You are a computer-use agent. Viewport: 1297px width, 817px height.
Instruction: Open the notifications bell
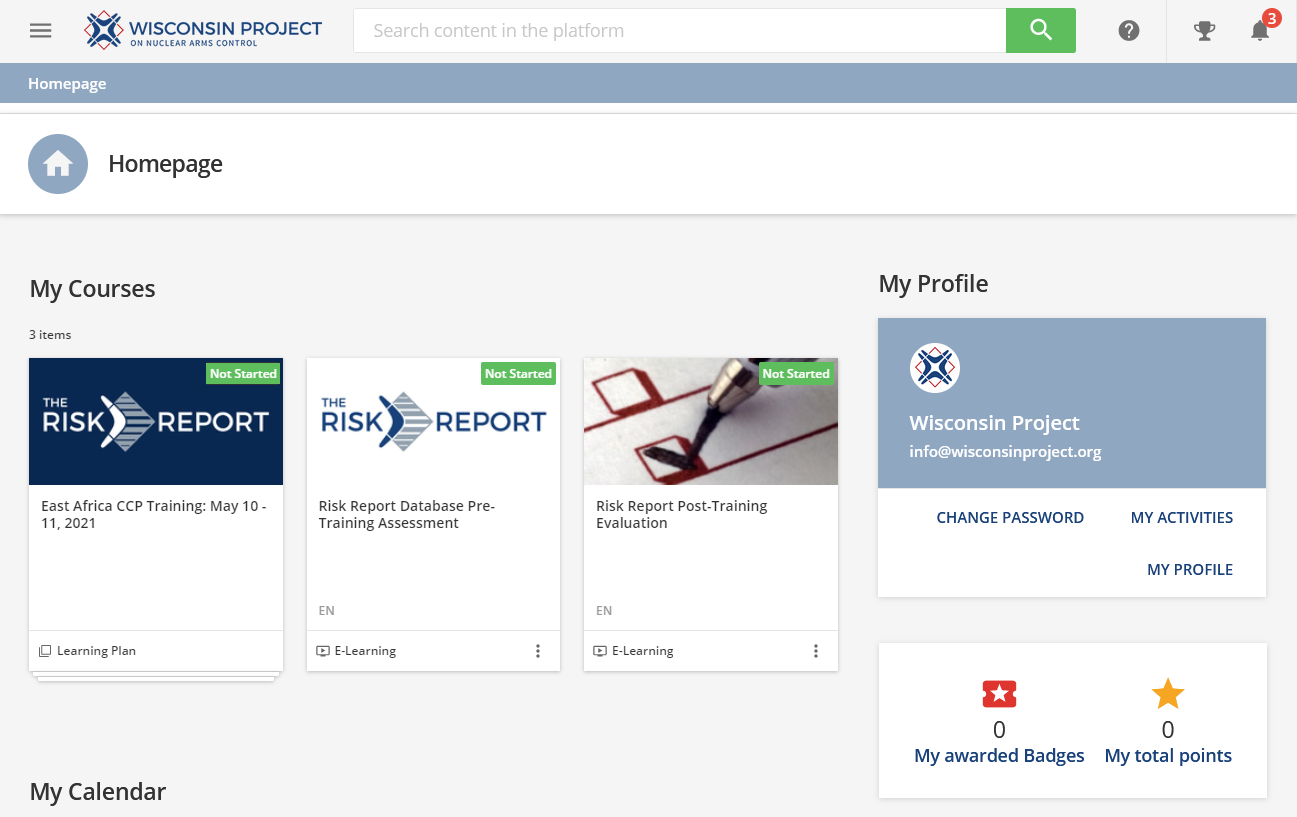[x=1260, y=31]
